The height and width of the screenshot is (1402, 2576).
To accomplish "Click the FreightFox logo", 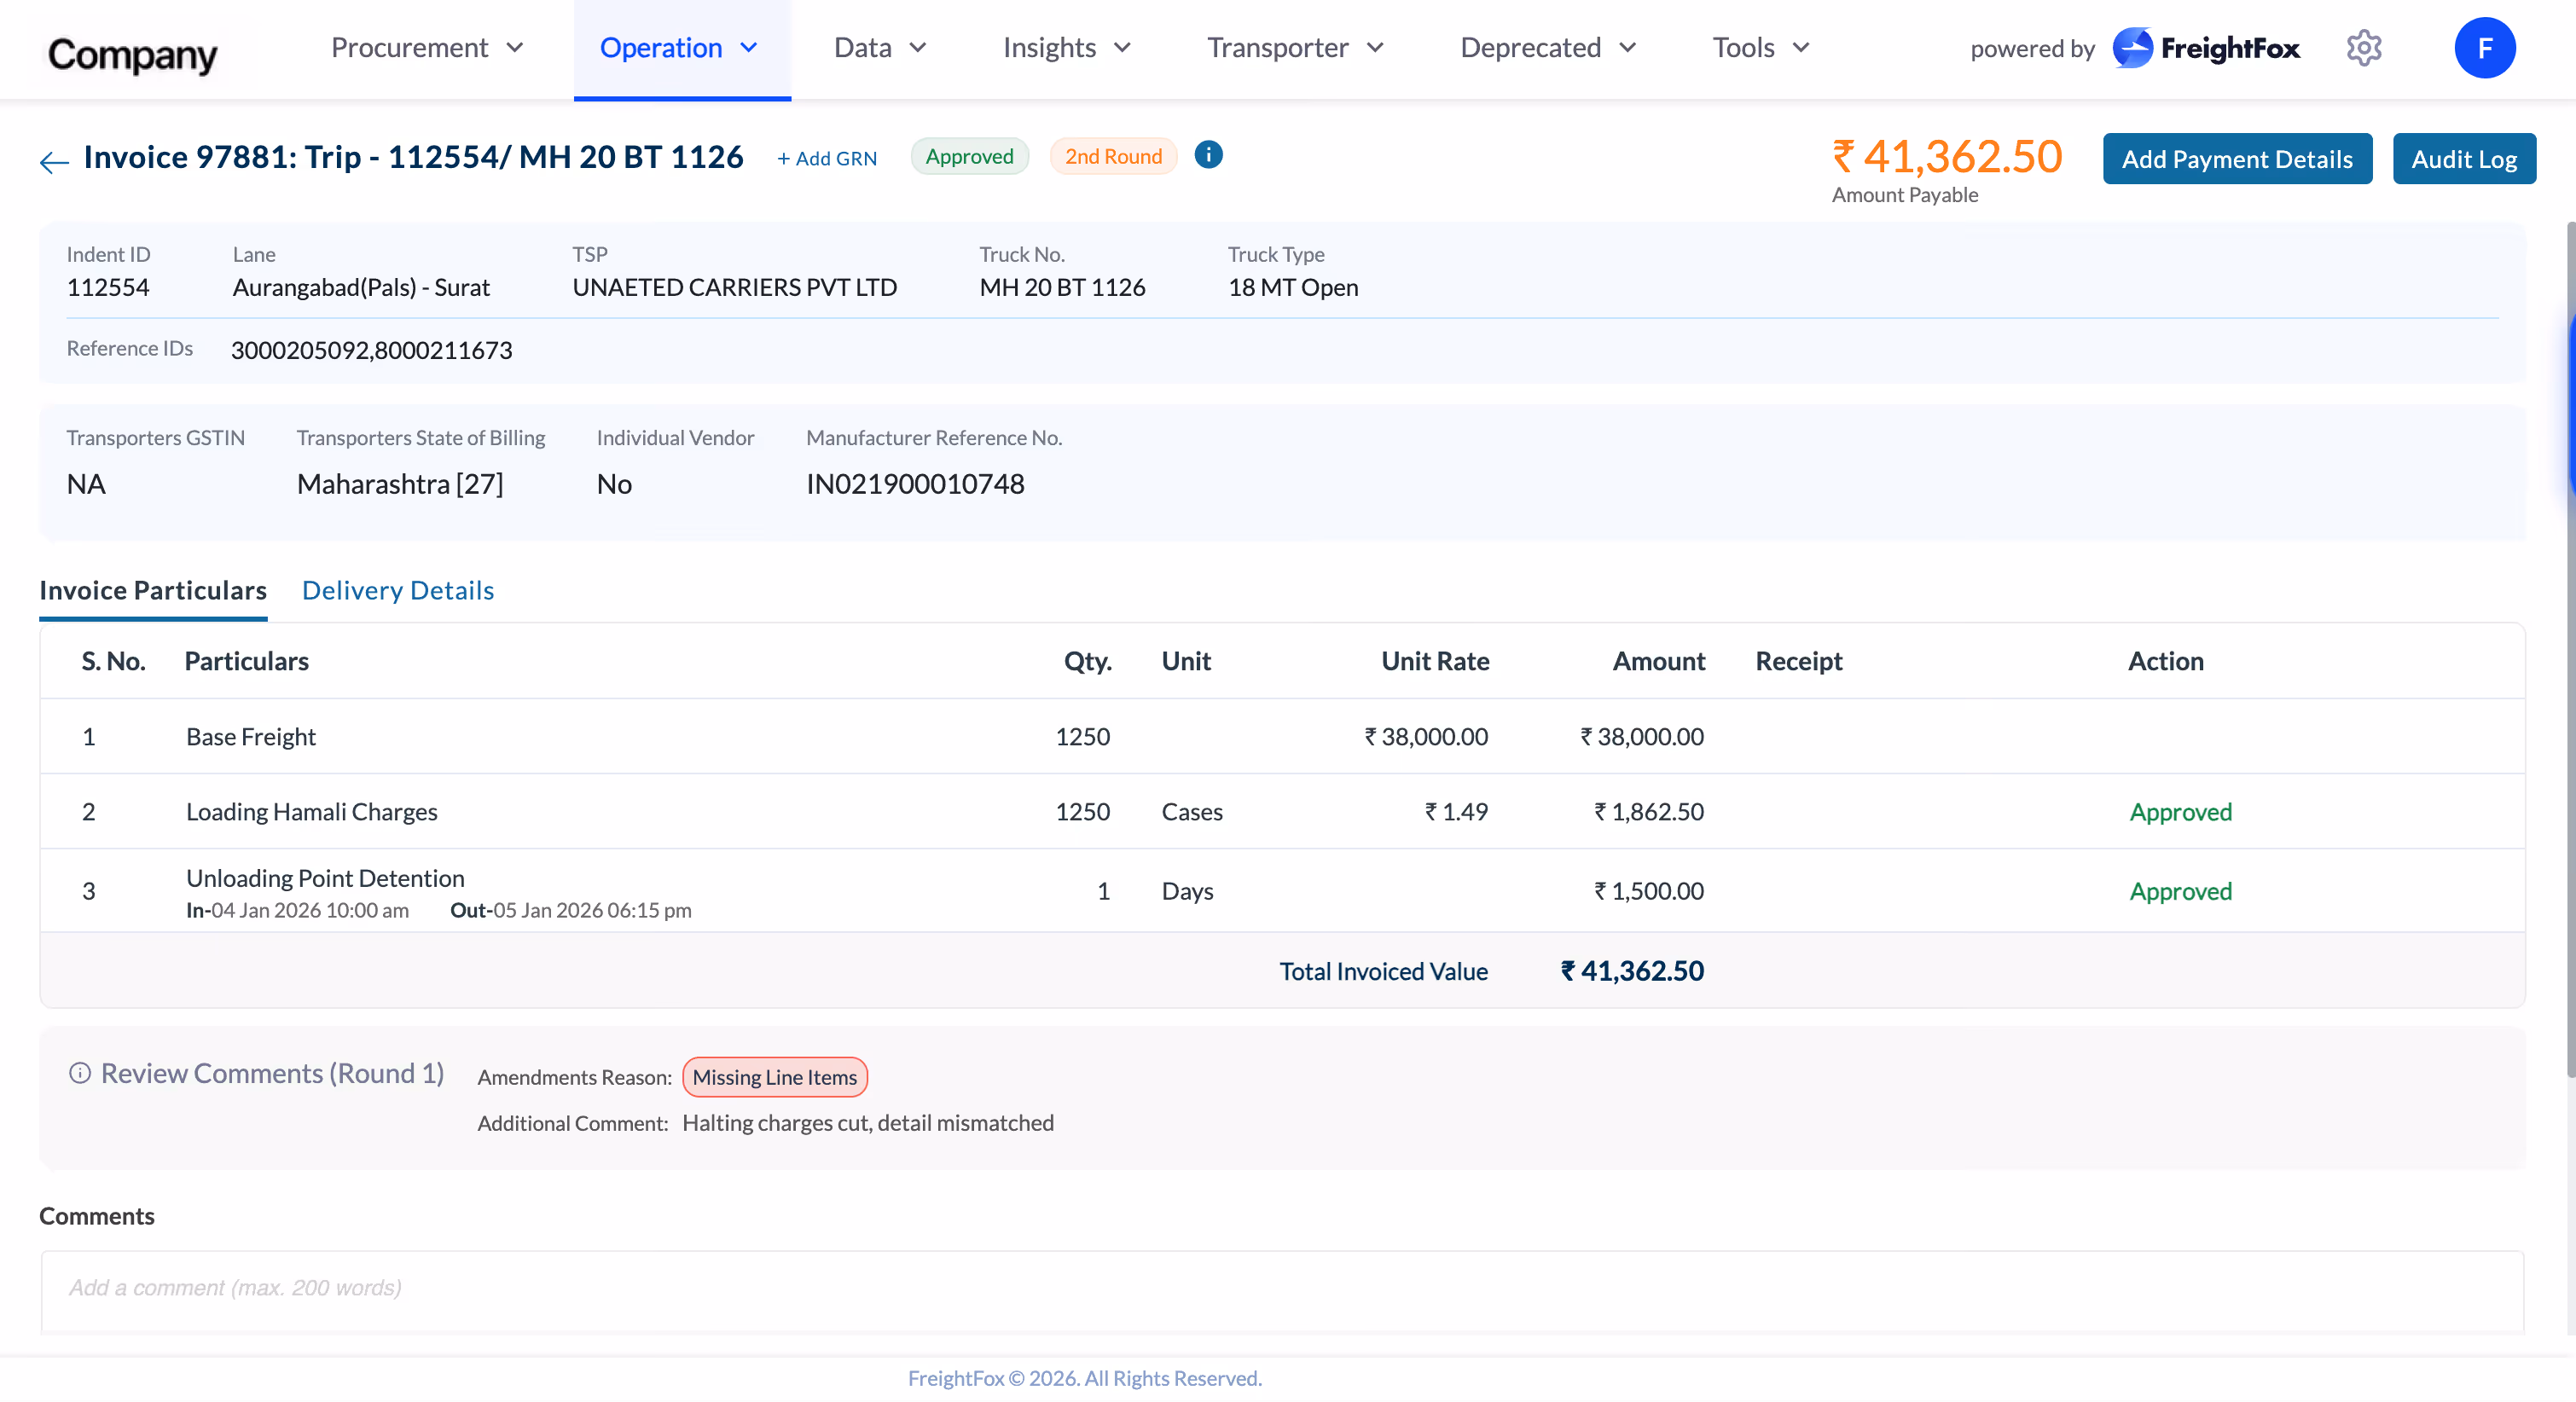I will [2206, 48].
